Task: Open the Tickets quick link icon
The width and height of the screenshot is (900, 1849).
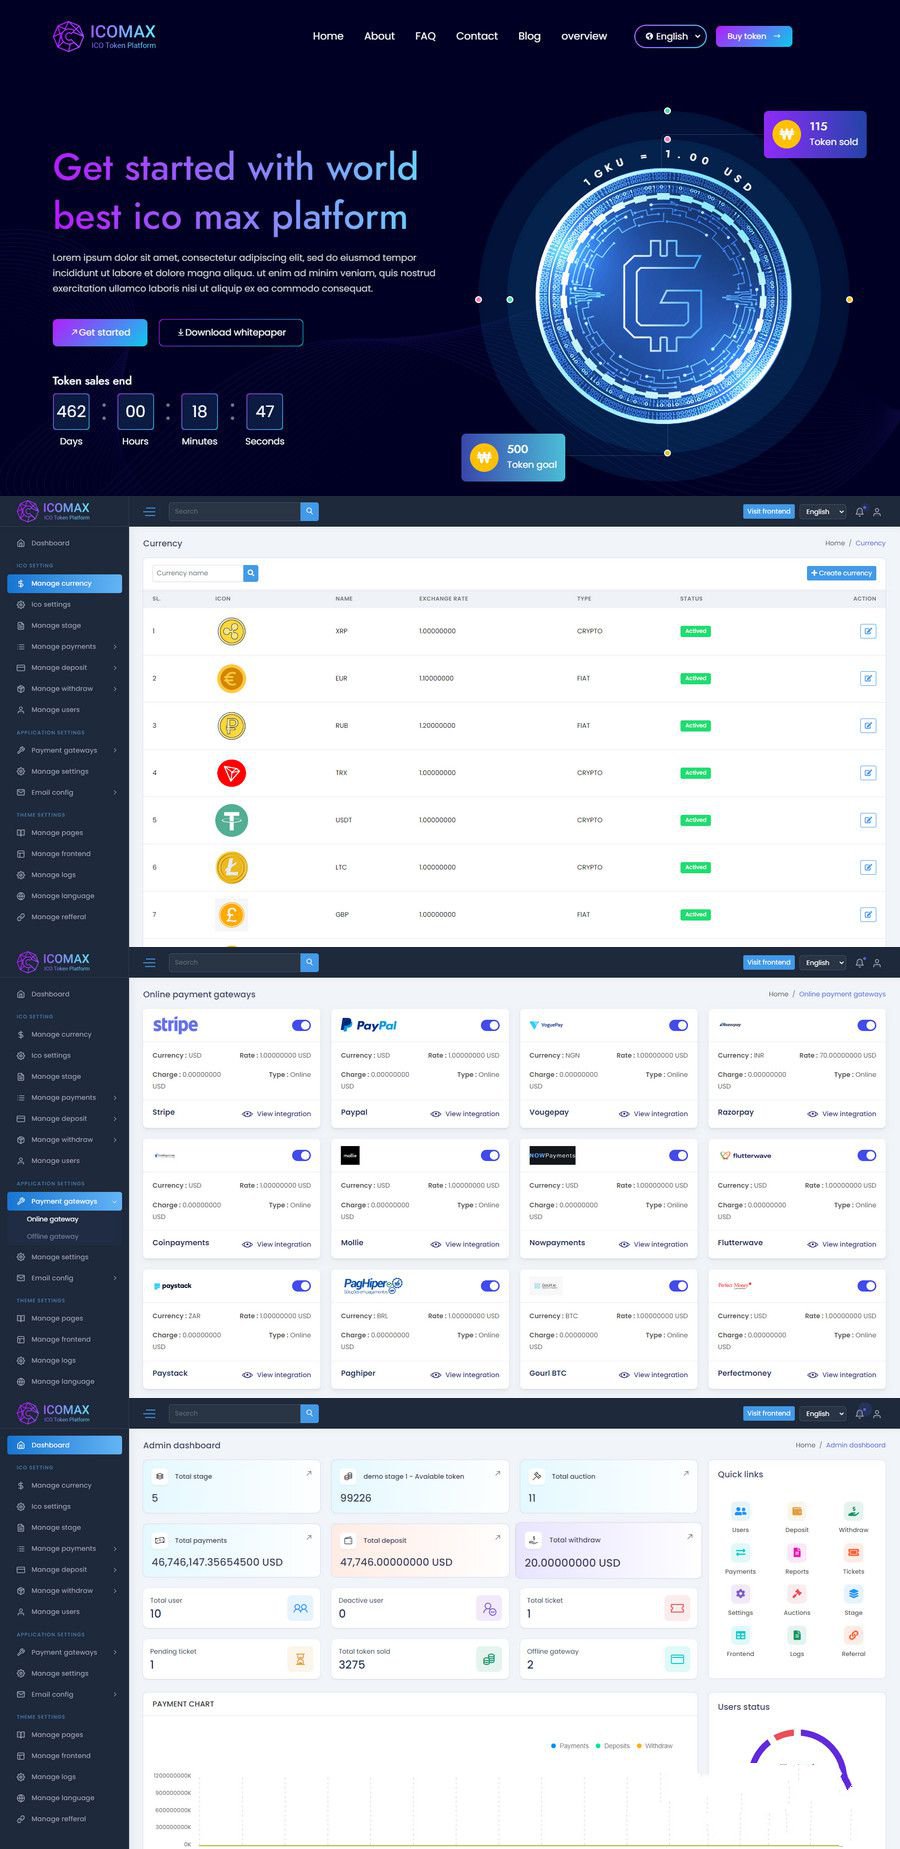Action: point(853,1553)
